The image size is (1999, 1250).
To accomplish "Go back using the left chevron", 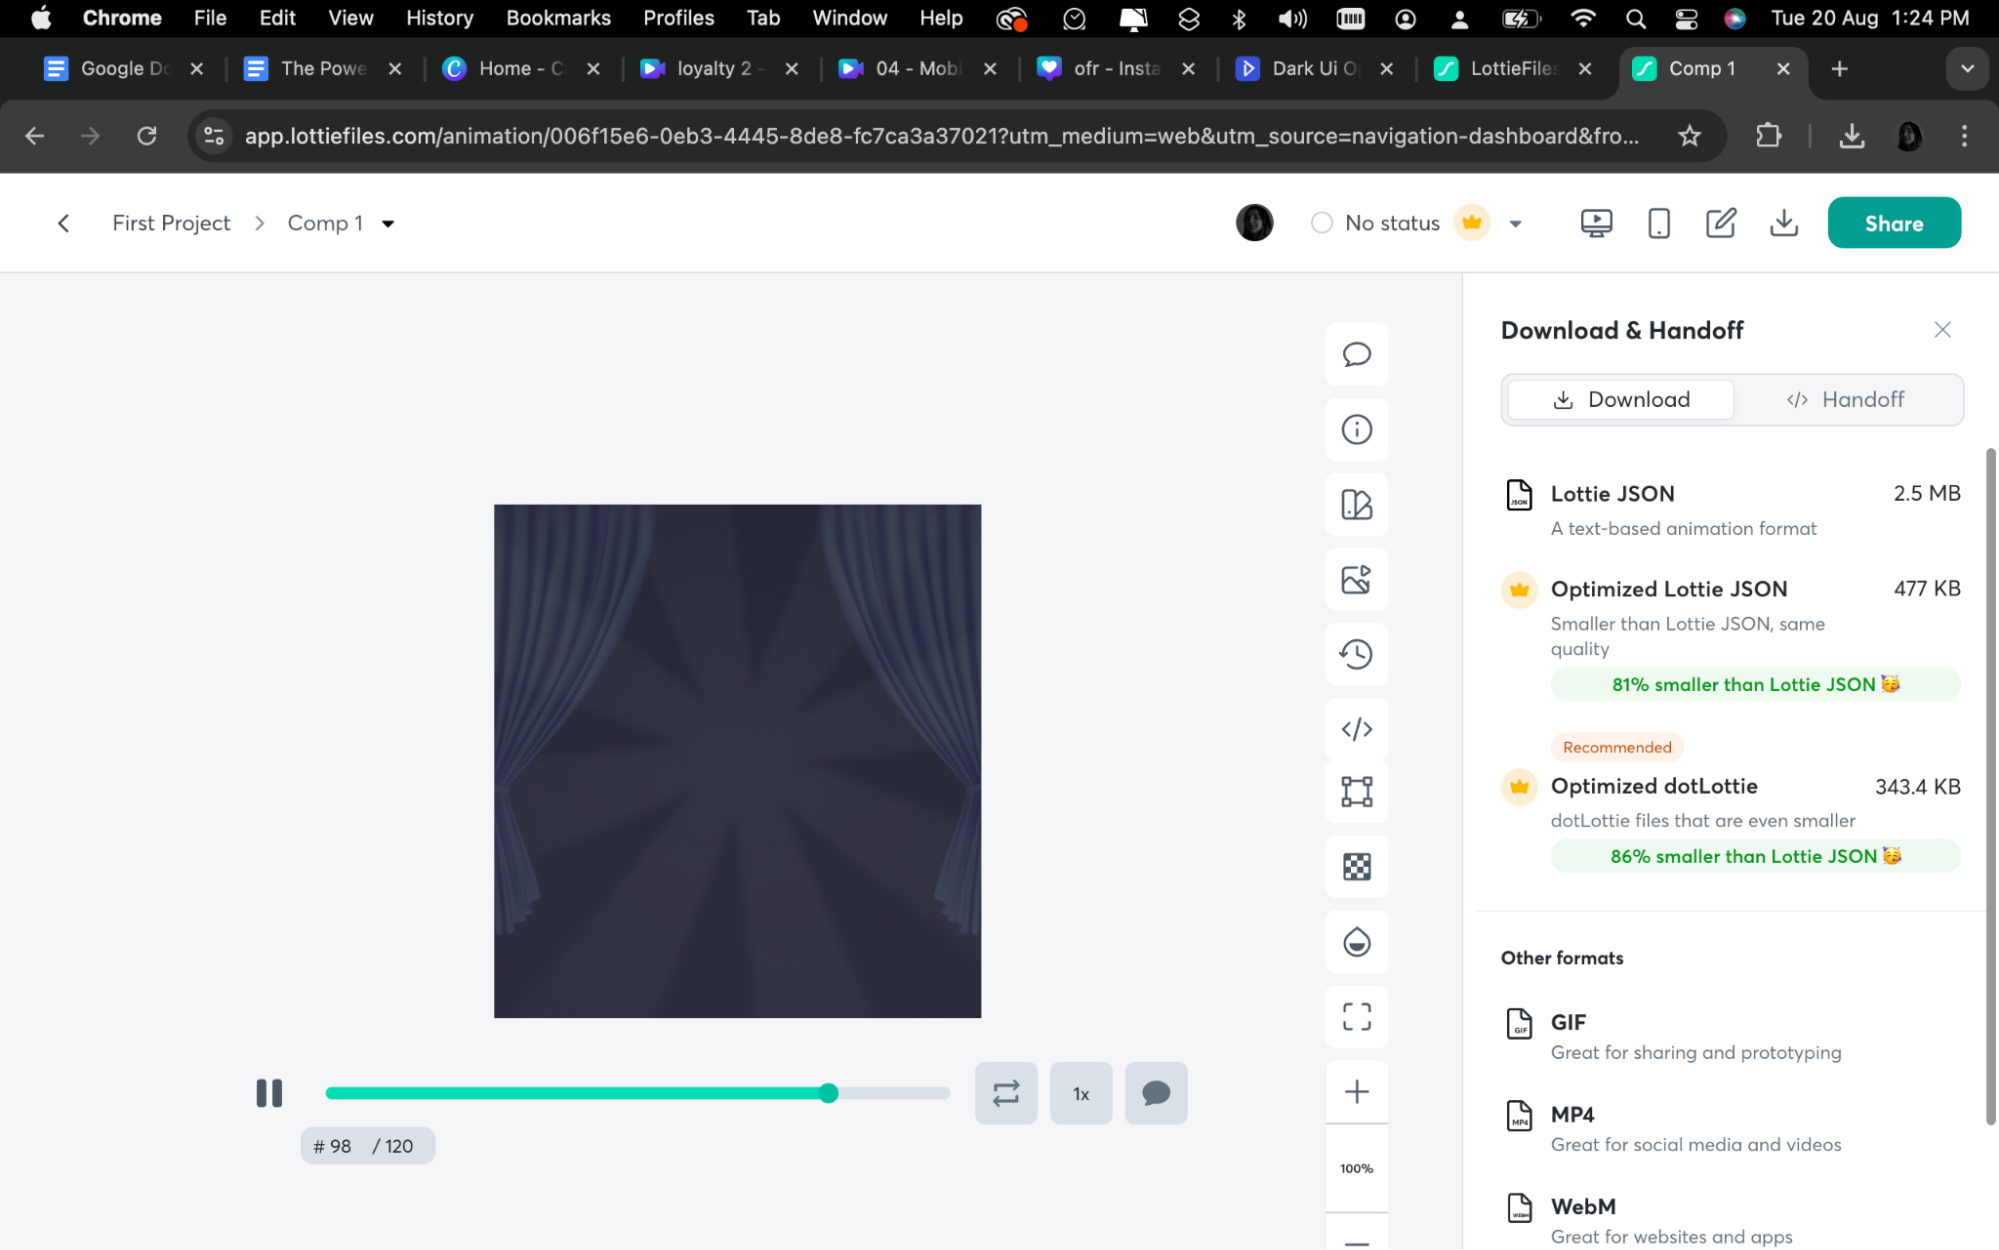I will pyautogui.click(x=63, y=223).
